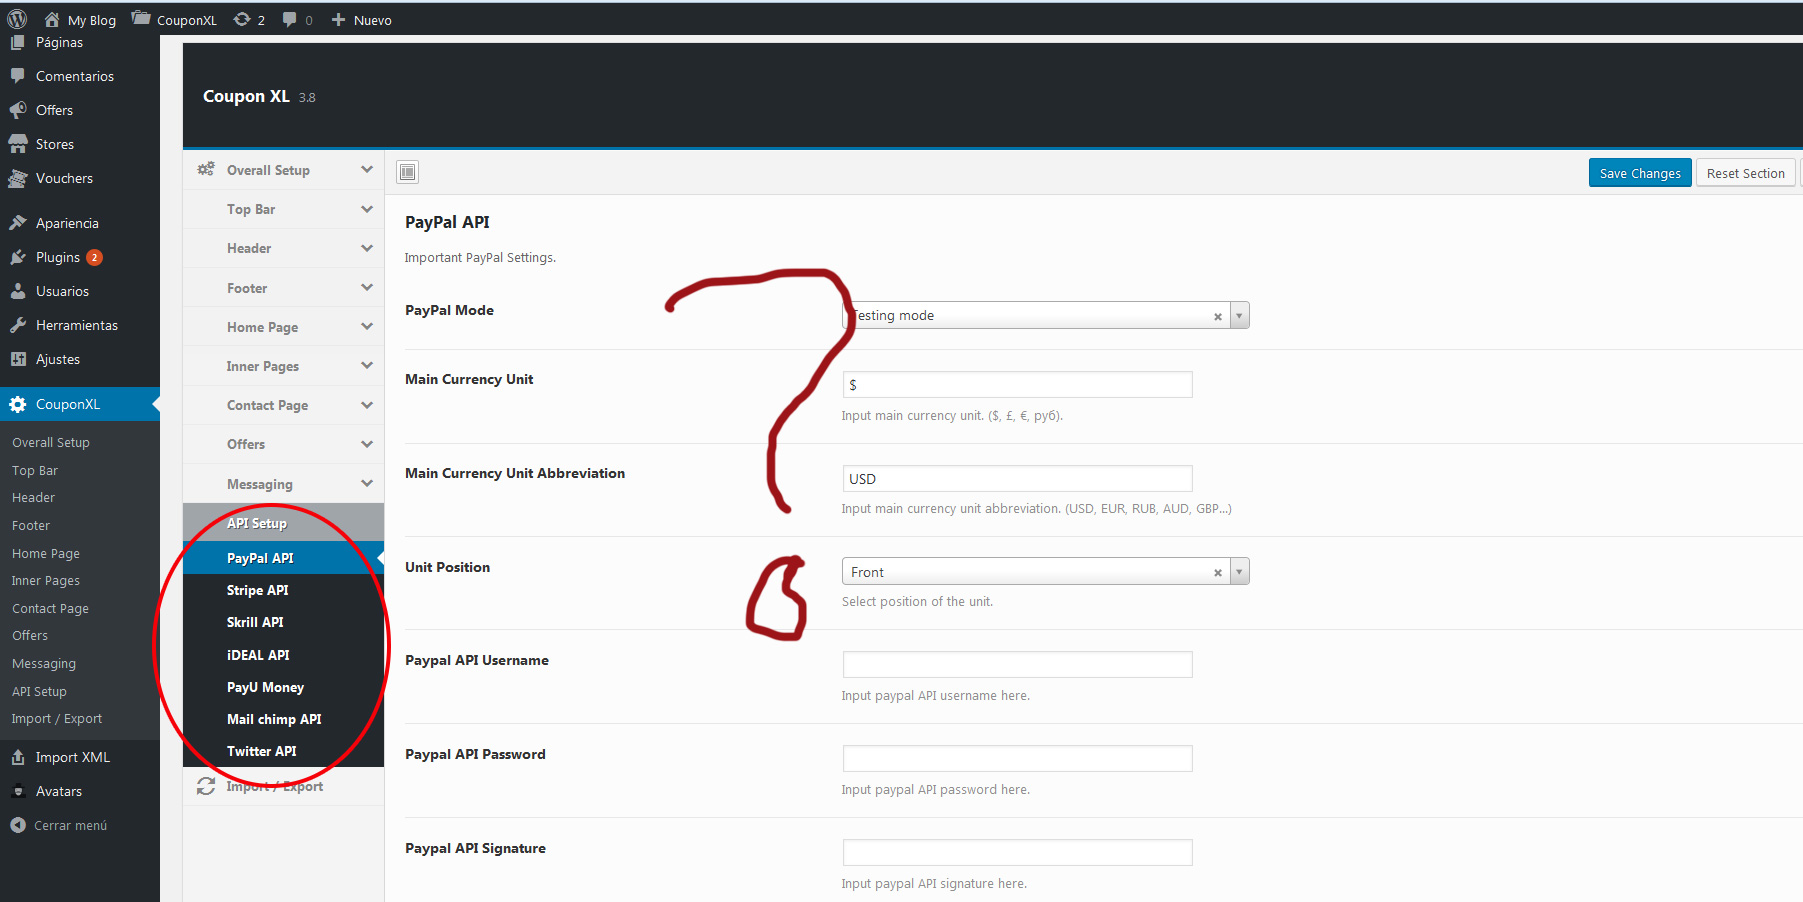The height and width of the screenshot is (902, 1803).
Task: Click the Main Currency Unit field
Action: point(1017,384)
